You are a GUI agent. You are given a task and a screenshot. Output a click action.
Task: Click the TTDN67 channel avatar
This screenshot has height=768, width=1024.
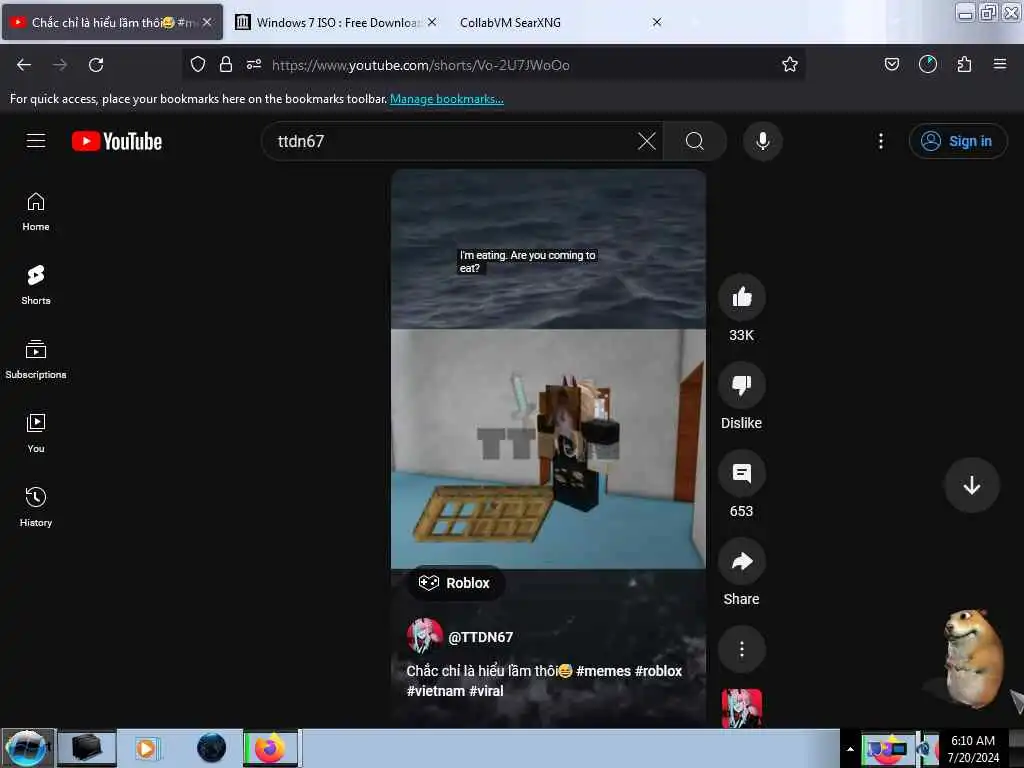point(424,636)
